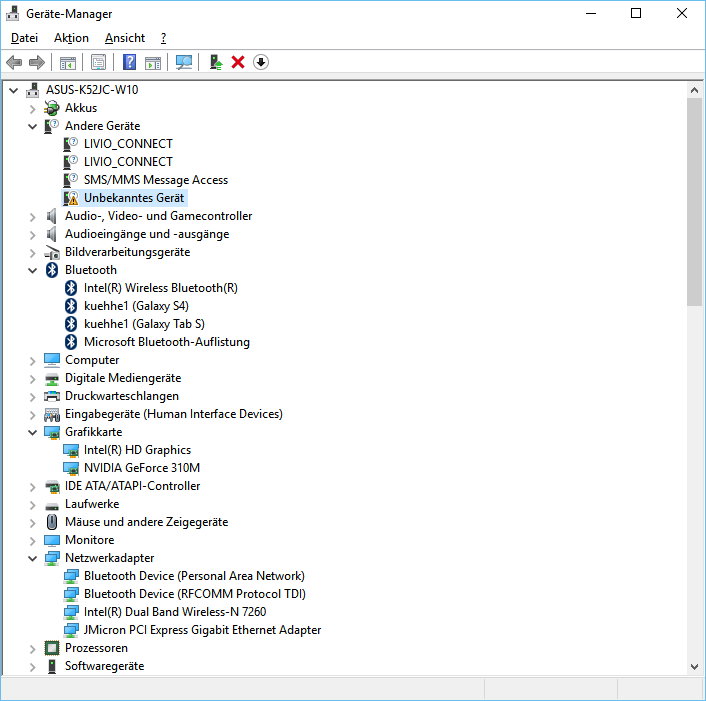Click the Geräte-Manager title bar icon
The width and height of the screenshot is (706, 701).
click(x=13, y=14)
